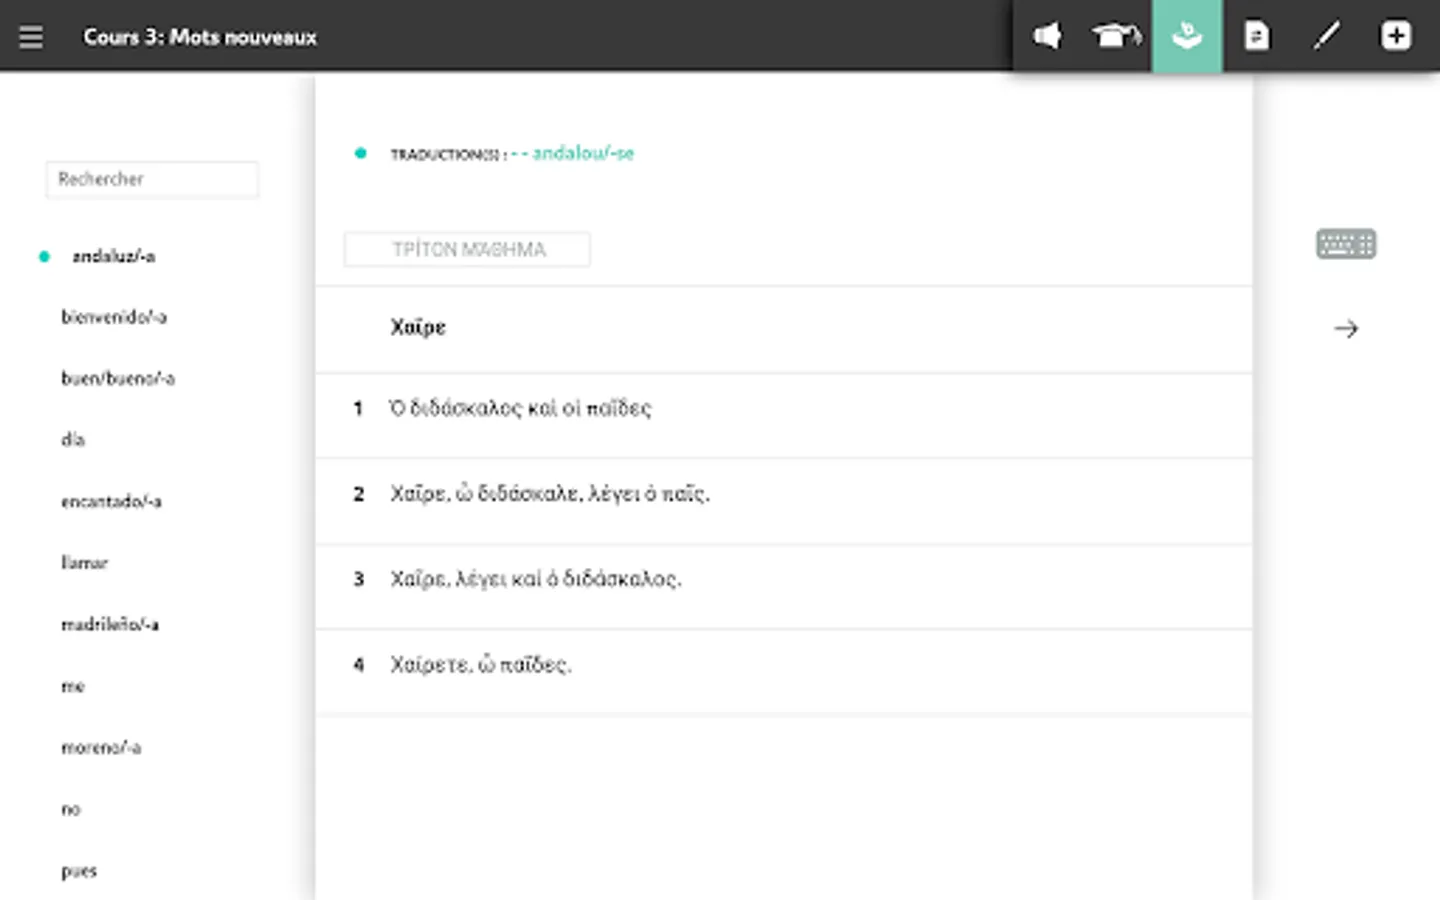The height and width of the screenshot is (900, 1440).
Task: Go to next with the right arrow
Action: pyautogui.click(x=1346, y=328)
